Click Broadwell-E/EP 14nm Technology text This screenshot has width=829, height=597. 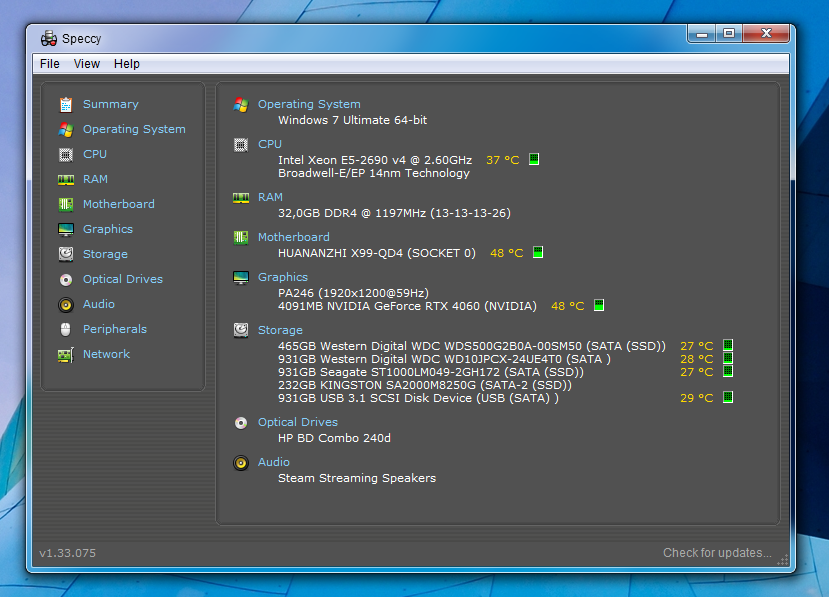click(x=374, y=173)
